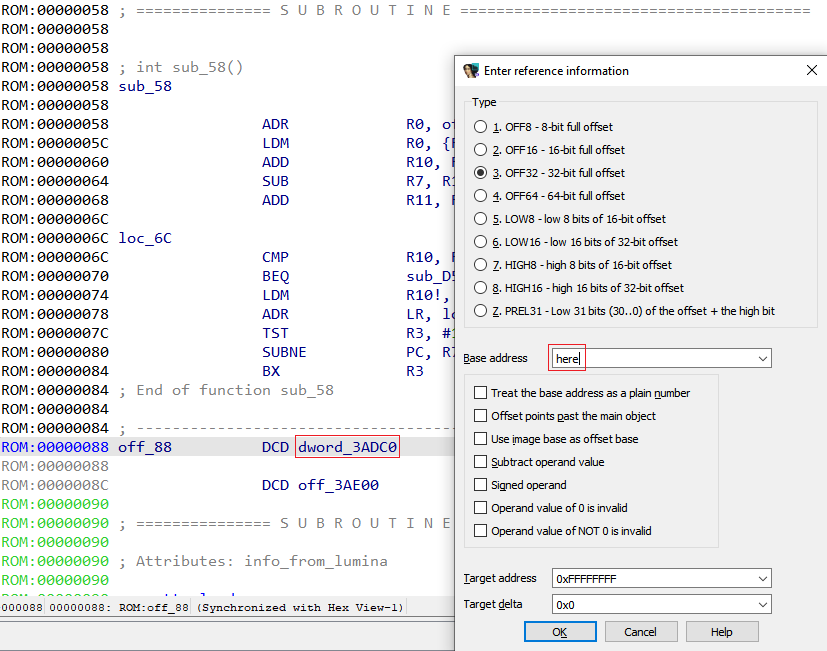The width and height of the screenshot is (827, 651).
Task: Open the Target address dropdown
Action: click(763, 578)
